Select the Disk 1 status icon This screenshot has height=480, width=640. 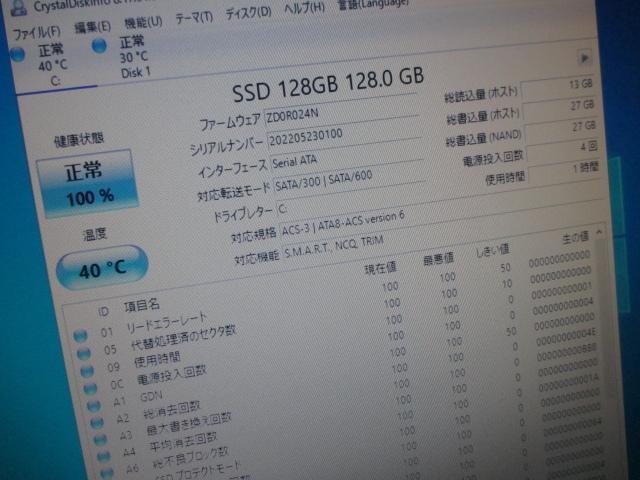pos(99,45)
